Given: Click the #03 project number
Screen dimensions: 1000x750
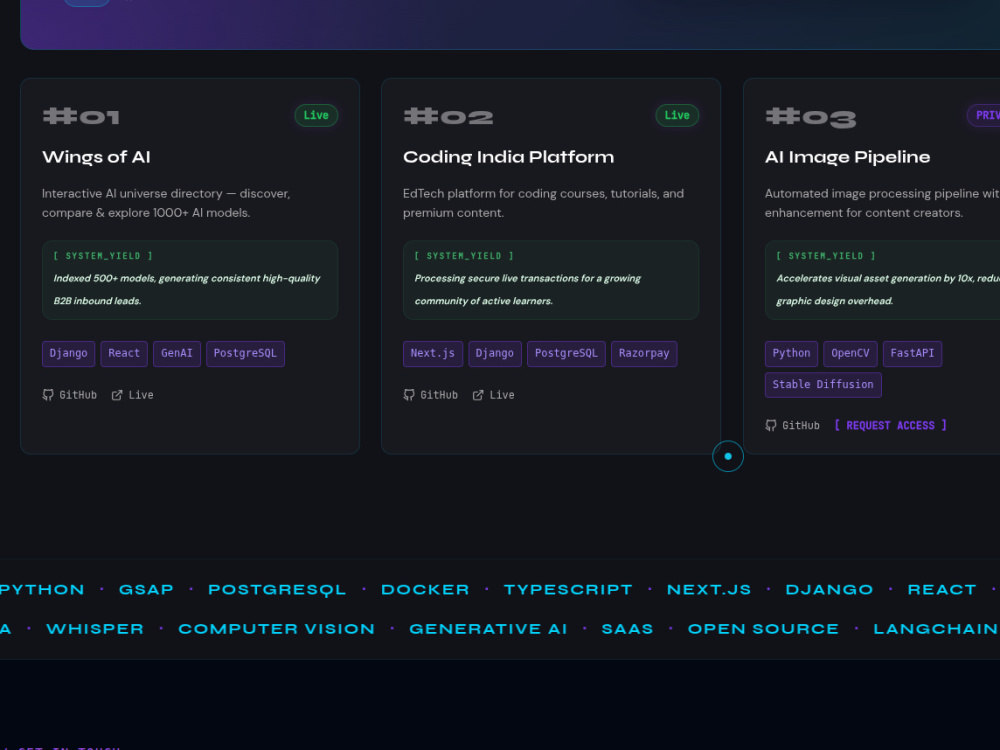Looking at the screenshot, I should tap(811, 117).
